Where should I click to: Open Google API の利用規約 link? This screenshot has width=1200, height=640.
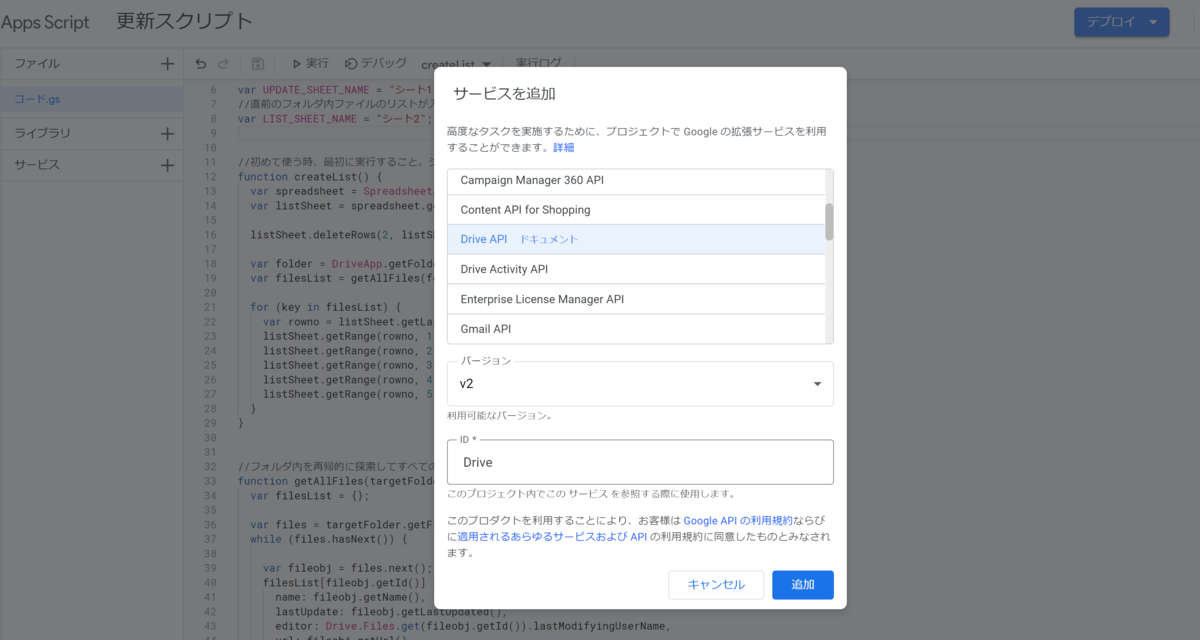[738, 521]
